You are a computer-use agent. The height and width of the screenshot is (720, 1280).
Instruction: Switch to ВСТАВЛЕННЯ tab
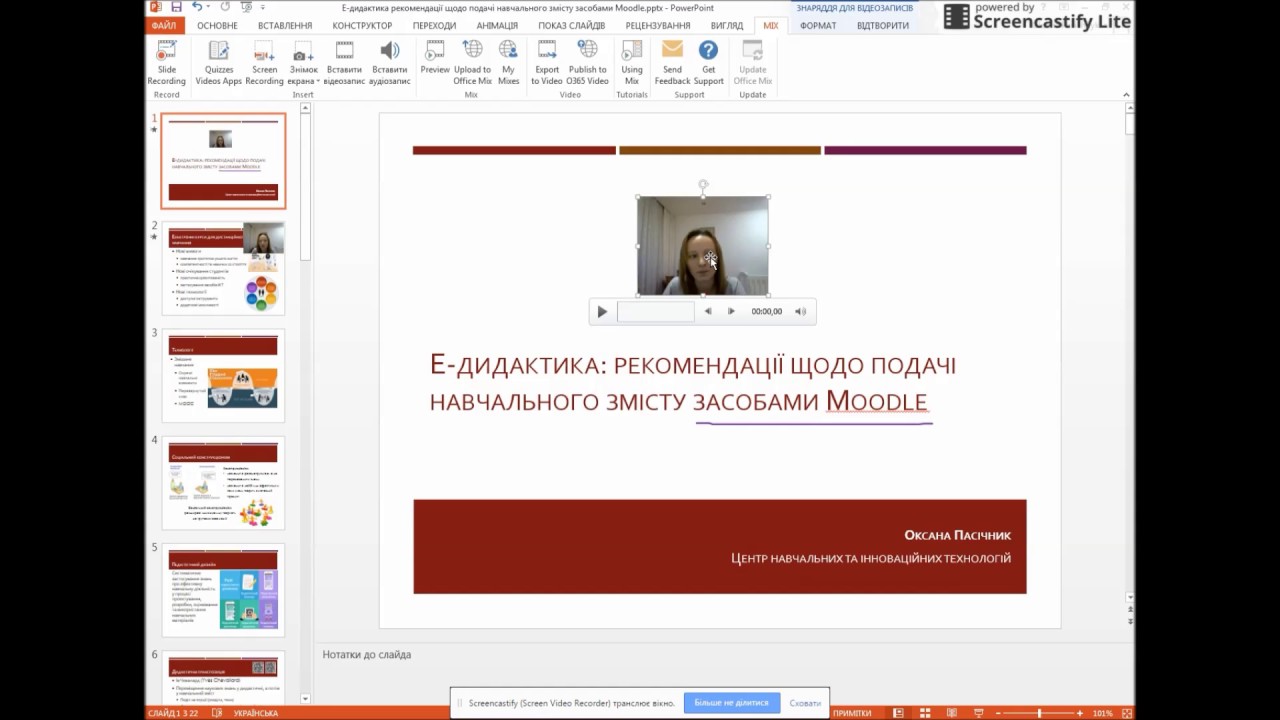[x=285, y=26]
